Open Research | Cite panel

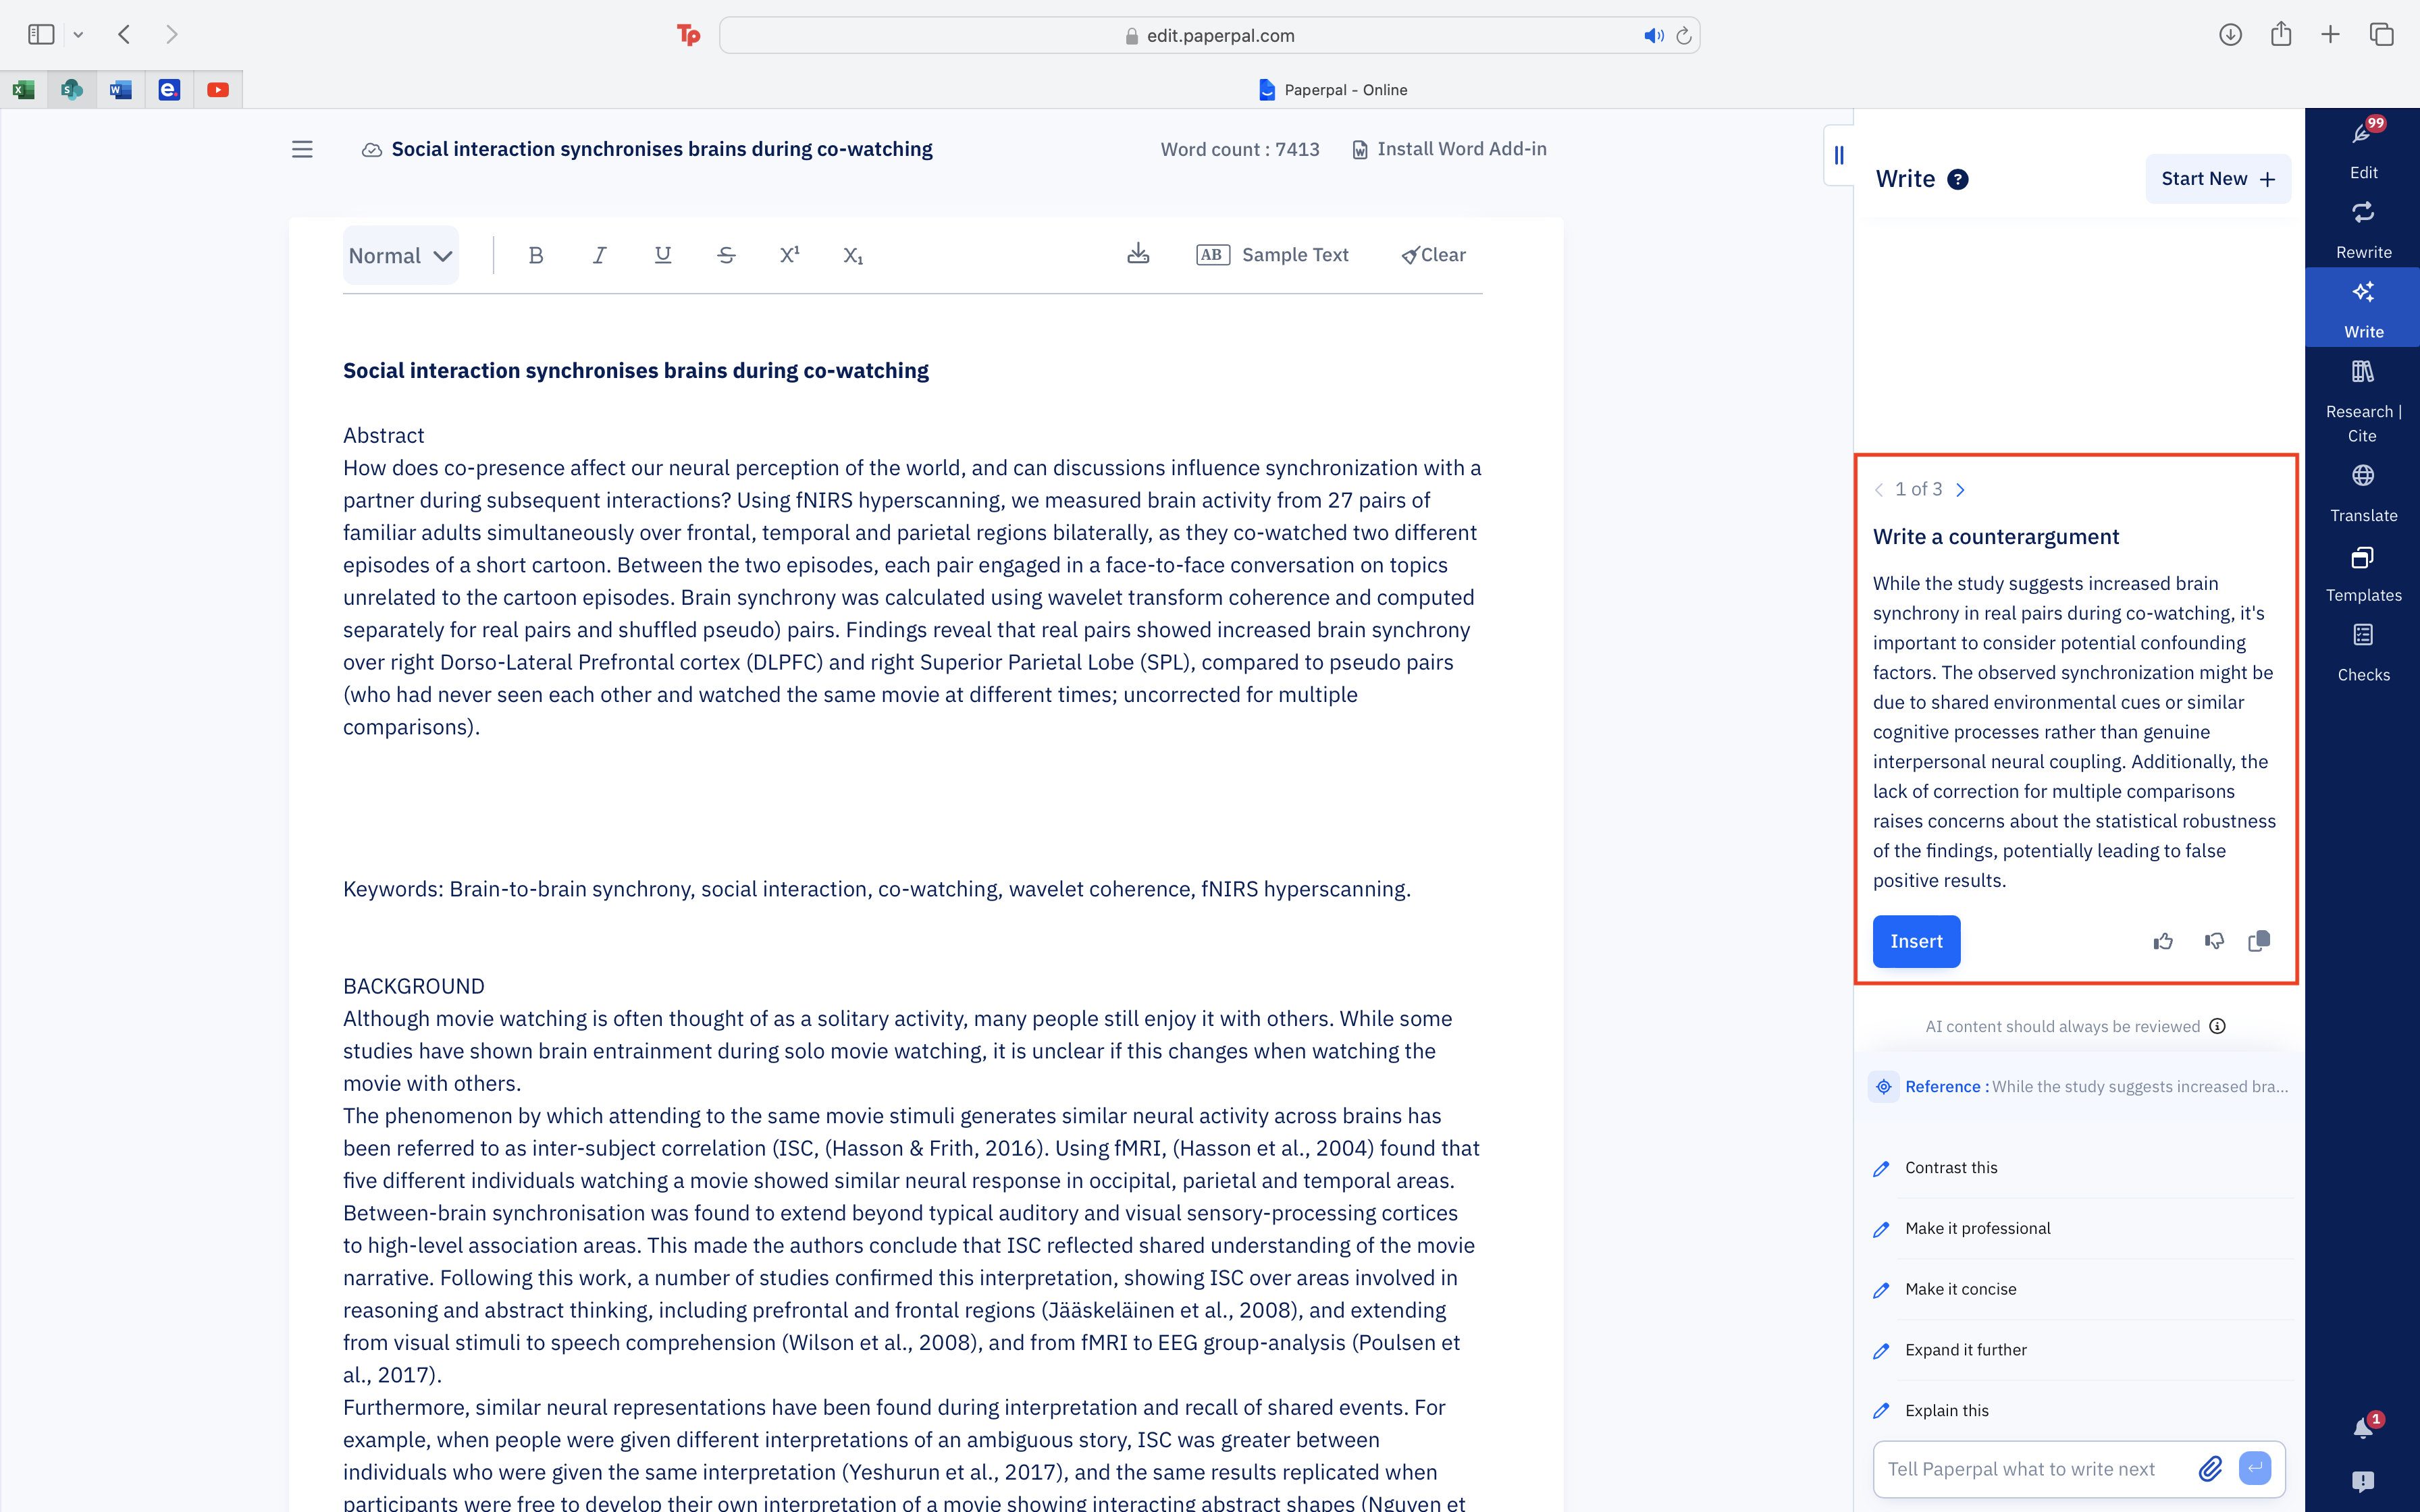[2362, 401]
